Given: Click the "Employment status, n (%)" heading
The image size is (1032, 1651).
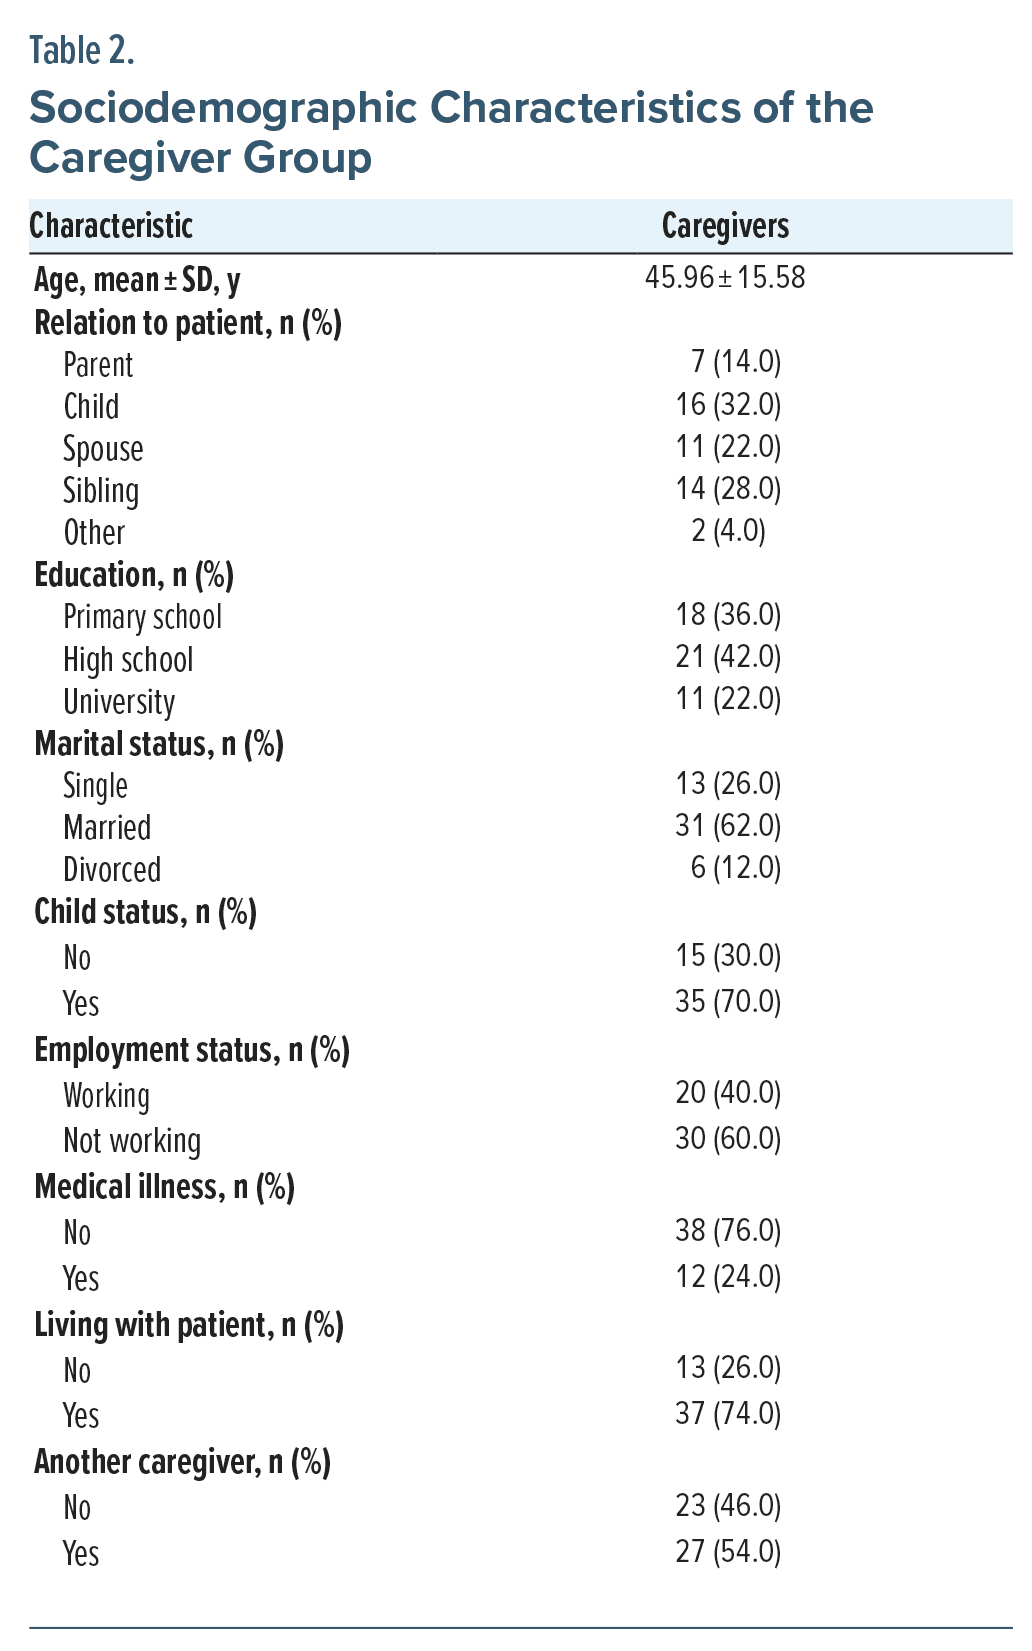Looking at the screenshot, I should (192, 1050).
